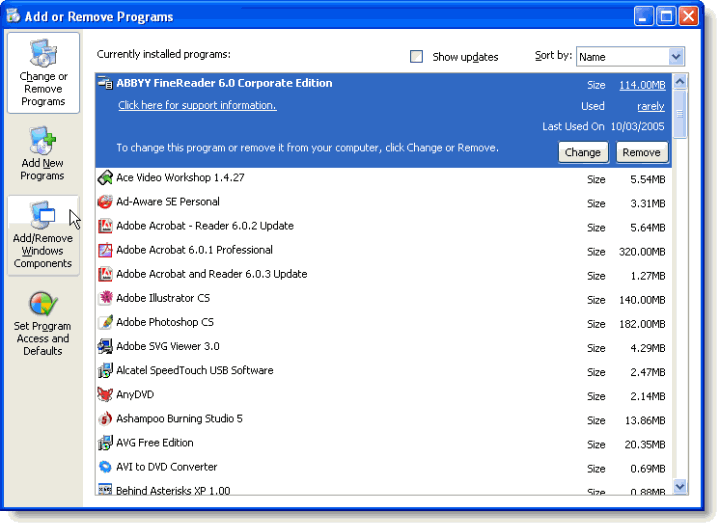Click Adobe Acrobat Reader 6.0.2 Update icon
Screen dimensions: 720x526
click(x=105, y=226)
